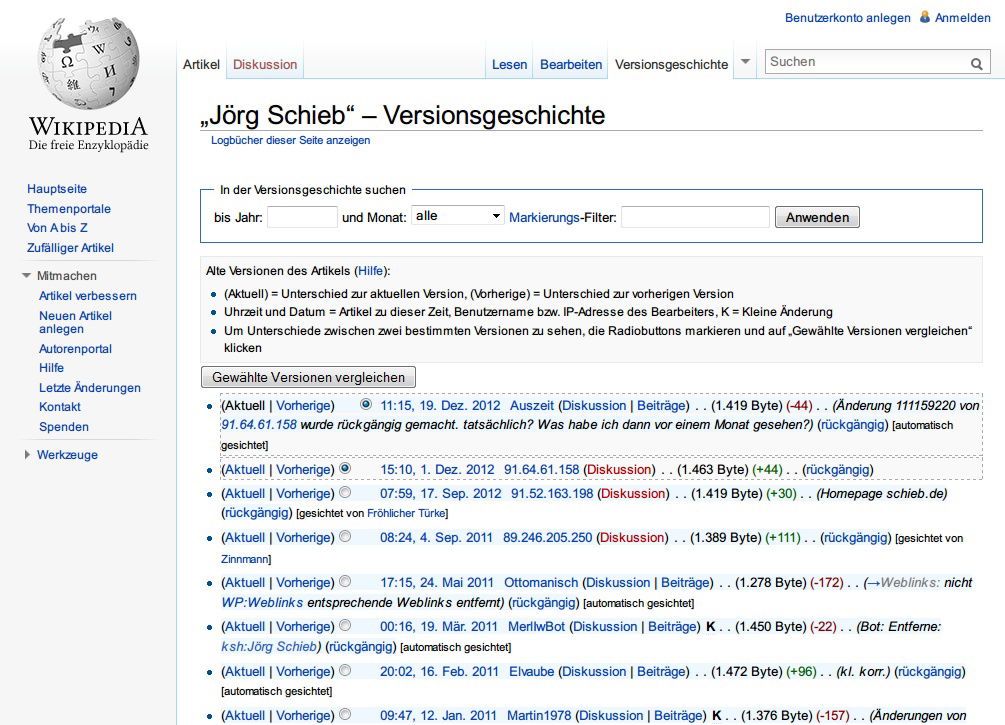Click the Wikipedia globe logo
The height and width of the screenshot is (725, 1005).
(x=88, y=62)
